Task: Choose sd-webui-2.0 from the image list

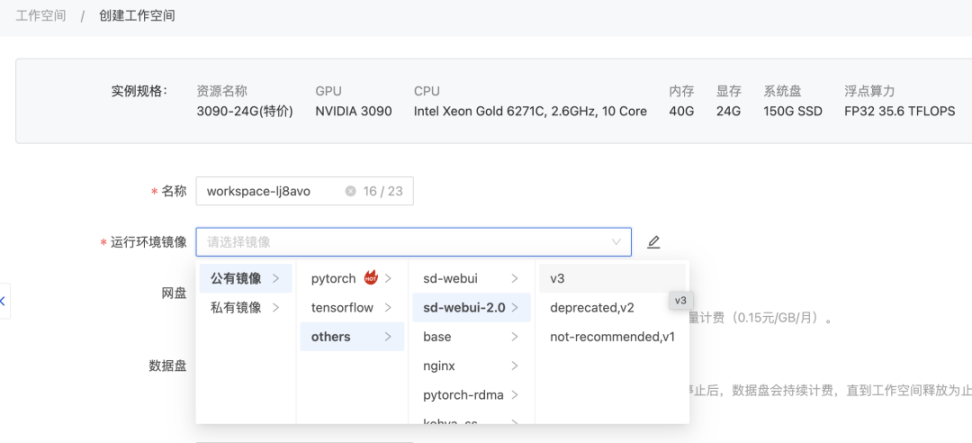Action: click(x=470, y=307)
